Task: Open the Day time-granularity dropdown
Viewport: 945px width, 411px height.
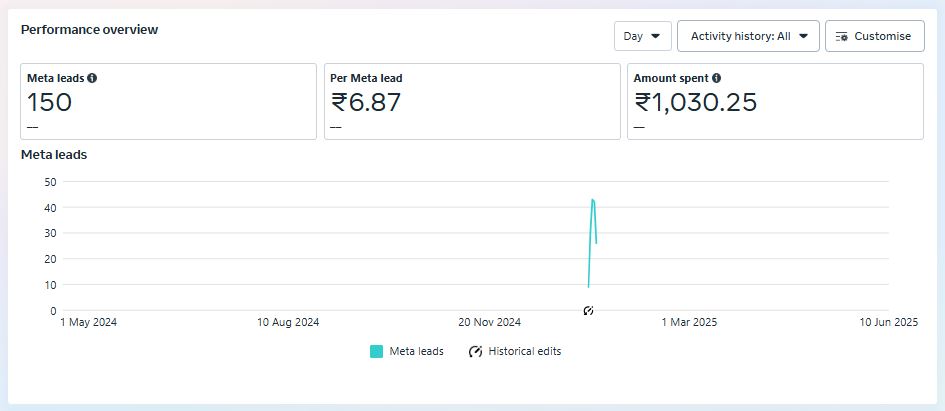Action: pos(642,36)
